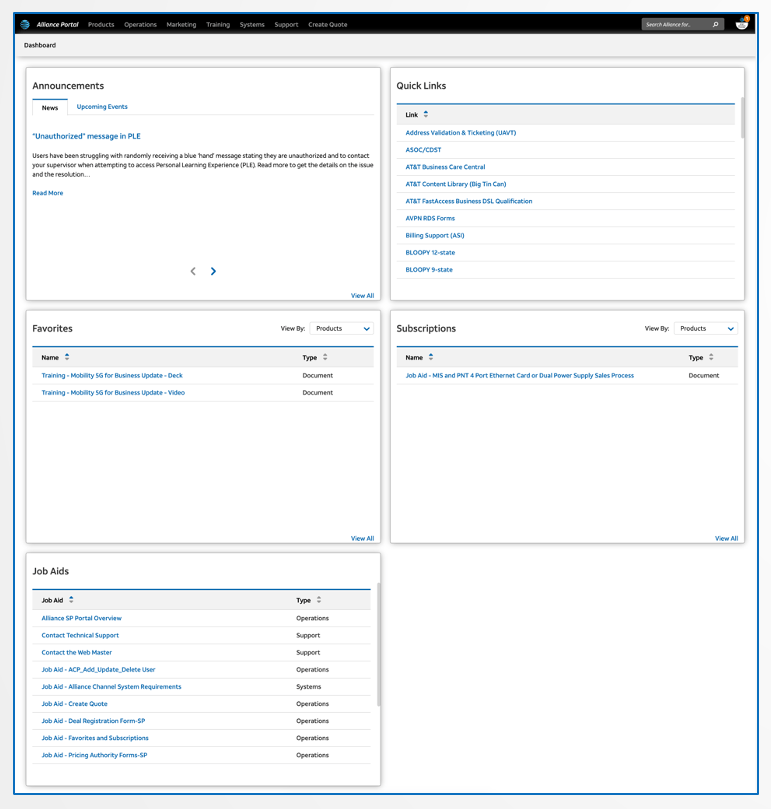Screen dimensions: 771x809
Task: Click the Job Aids panel scrollbar
Action: (379, 645)
